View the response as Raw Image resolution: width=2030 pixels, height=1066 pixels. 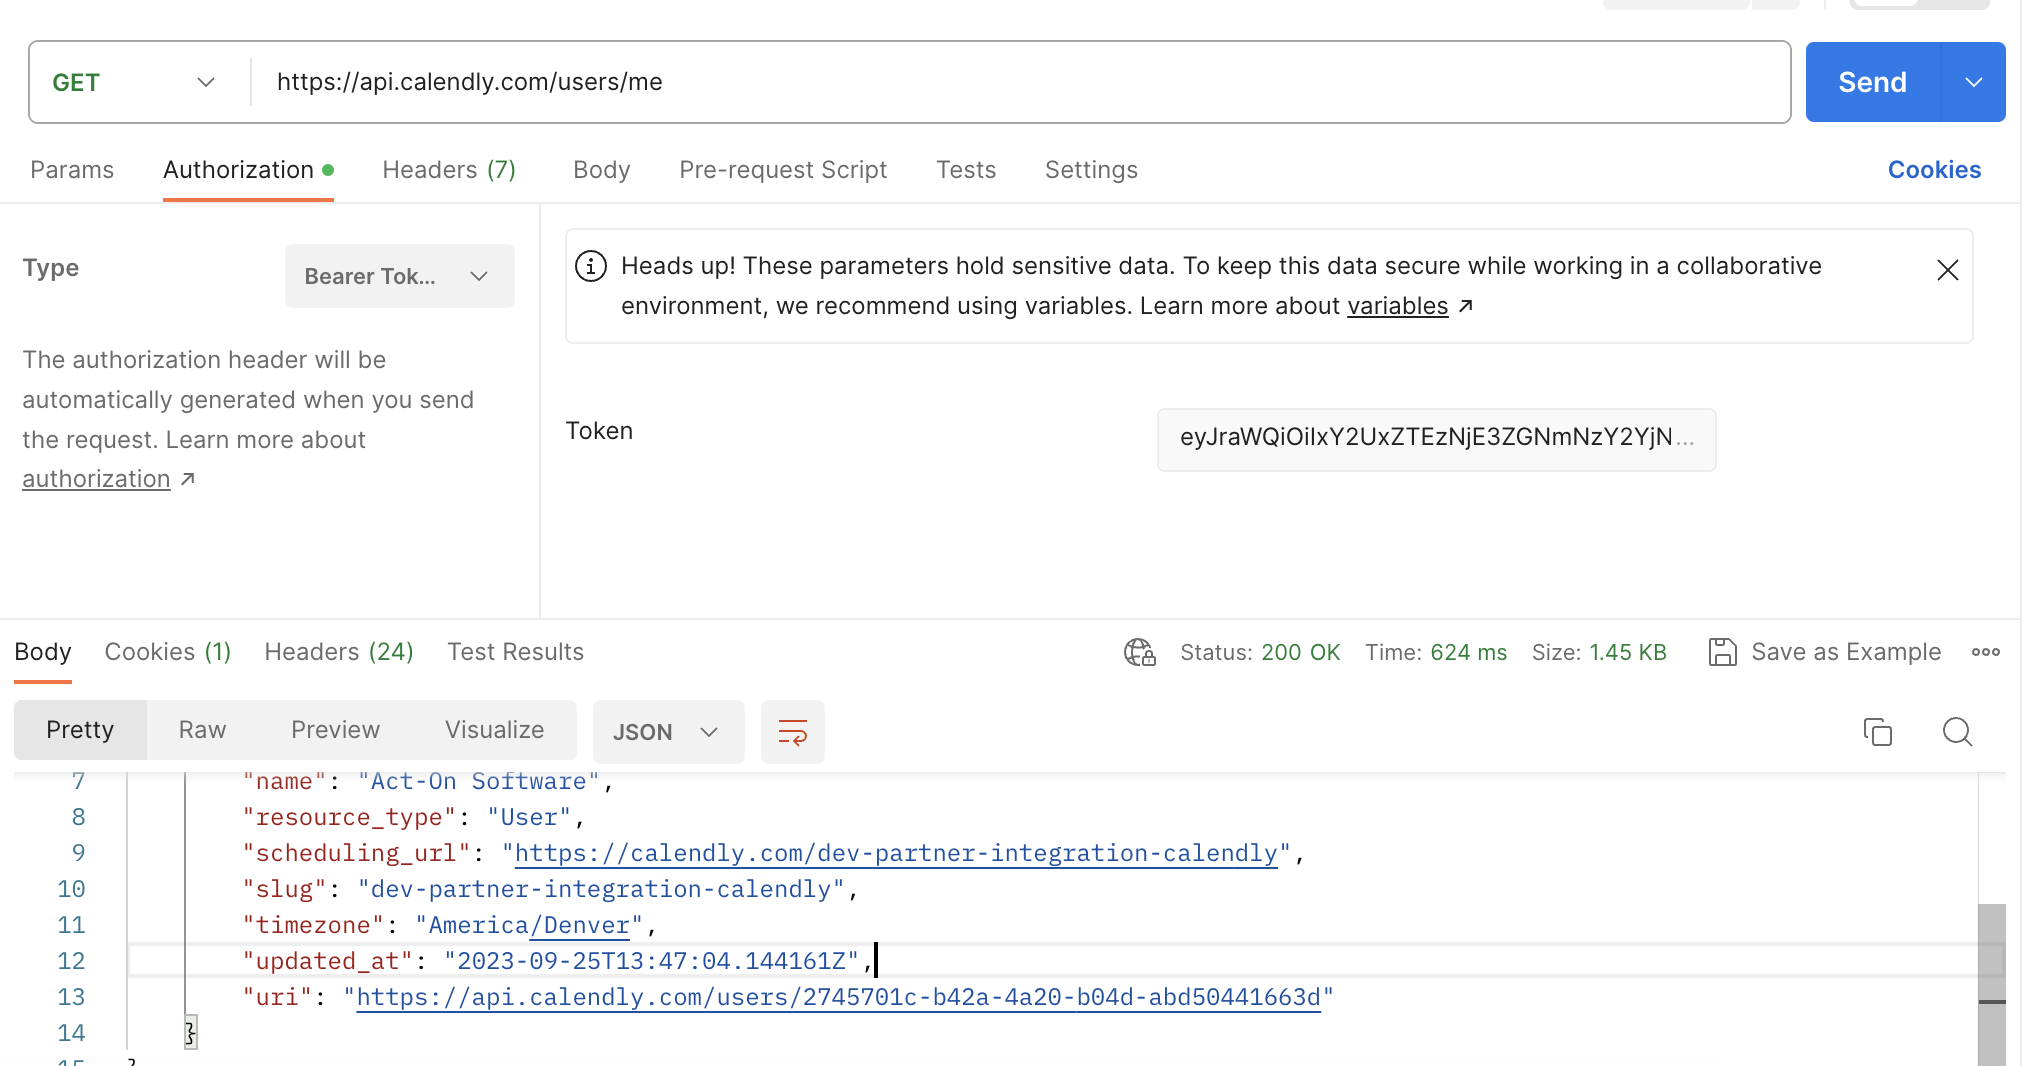(201, 730)
